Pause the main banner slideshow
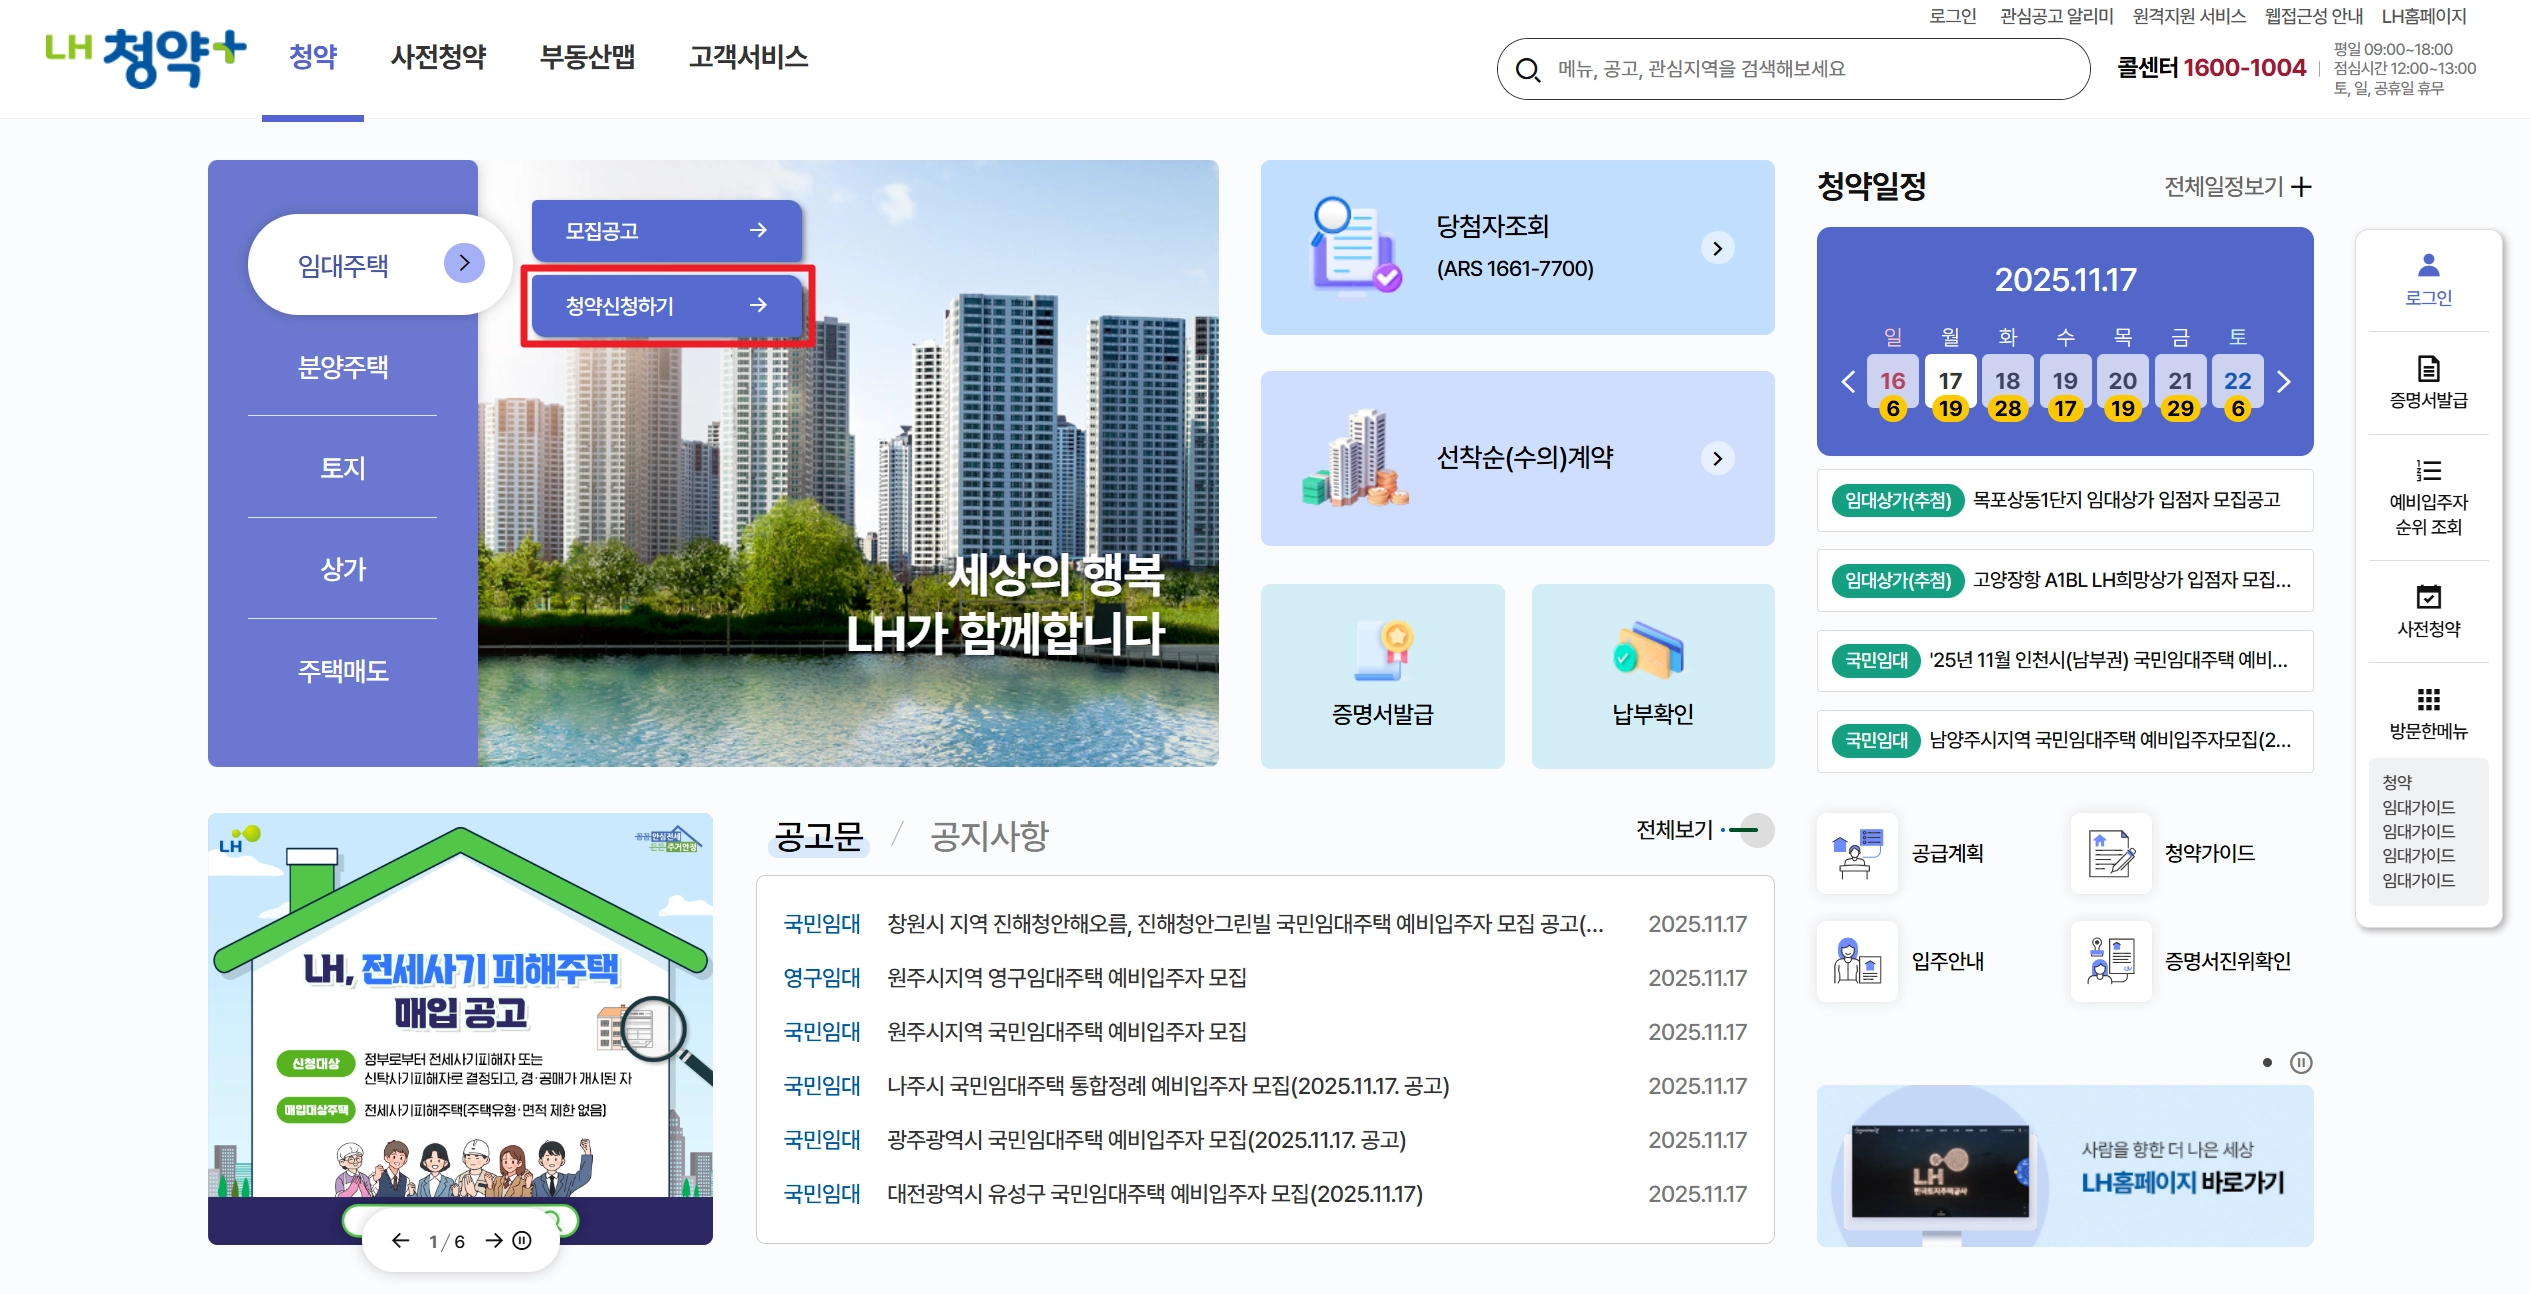 tap(521, 1239)
